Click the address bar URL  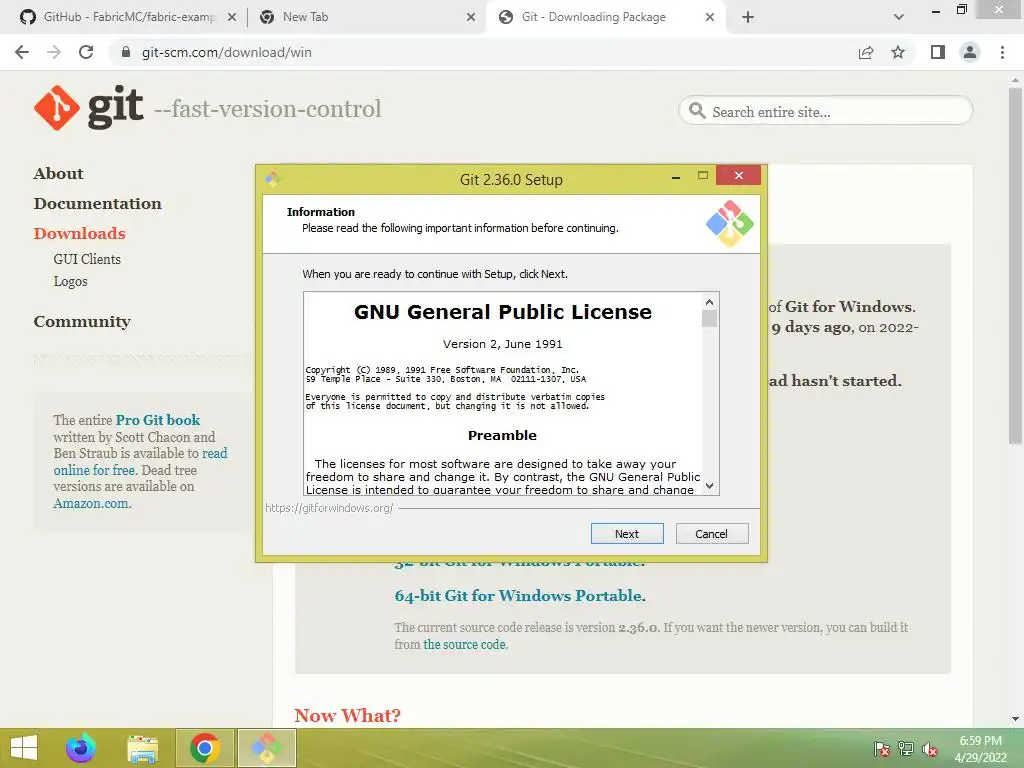(227, 52)
